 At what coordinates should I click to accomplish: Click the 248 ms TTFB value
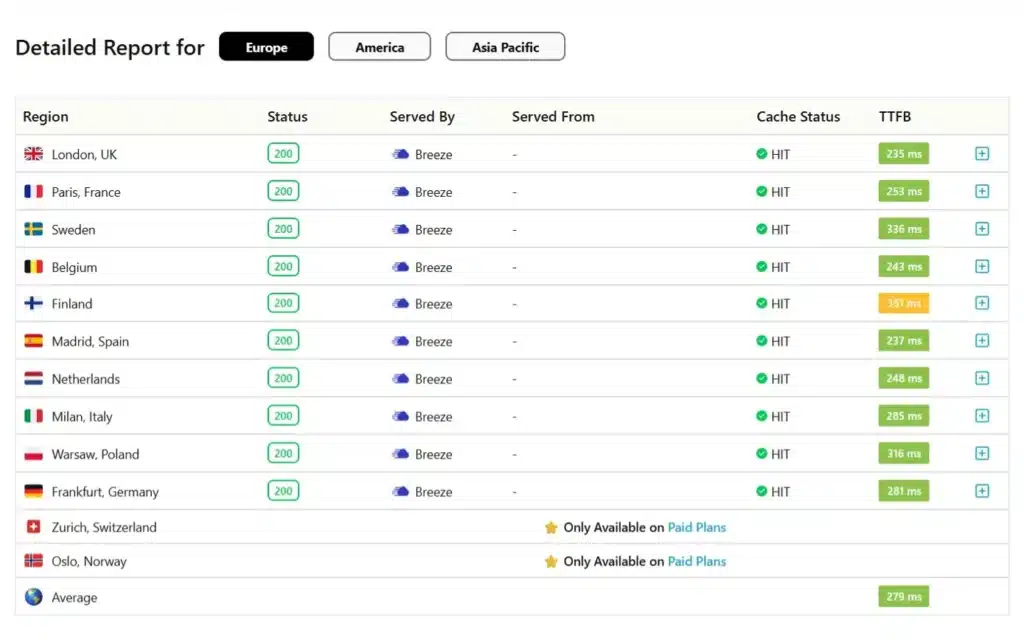(x=904, y=378)
